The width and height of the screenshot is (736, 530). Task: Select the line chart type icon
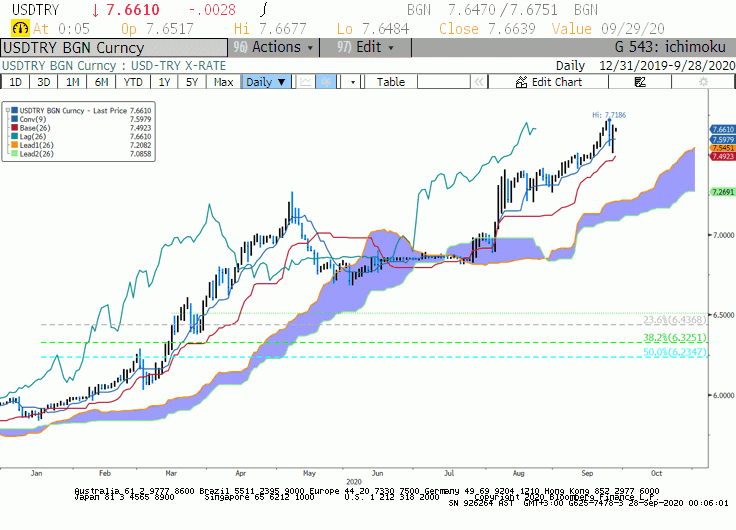306,82
